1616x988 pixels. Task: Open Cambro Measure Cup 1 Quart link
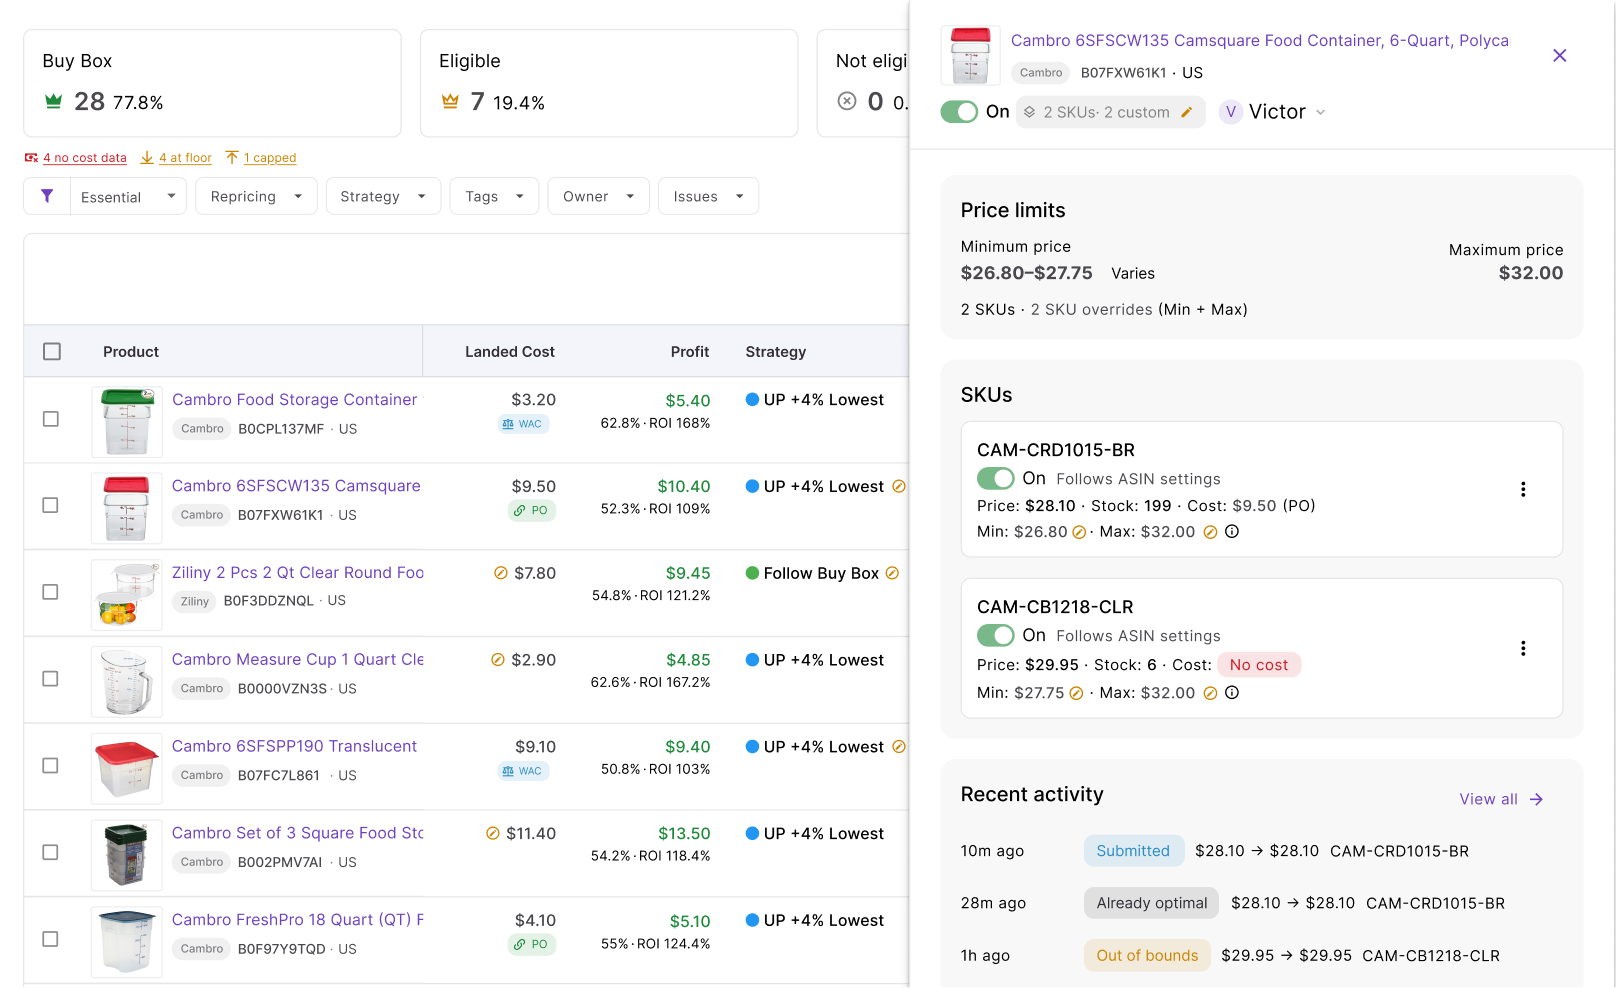click(298, 660)
